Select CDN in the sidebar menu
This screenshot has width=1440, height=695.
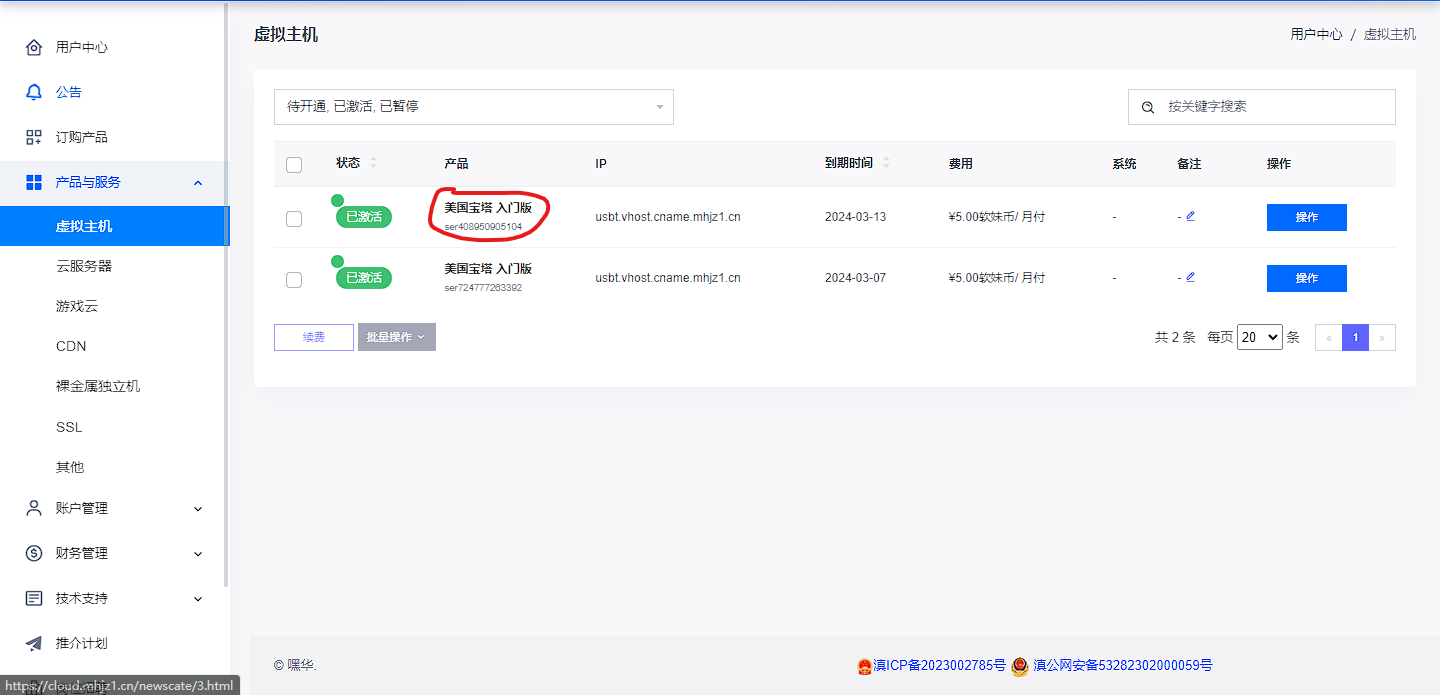coord(71,346)
